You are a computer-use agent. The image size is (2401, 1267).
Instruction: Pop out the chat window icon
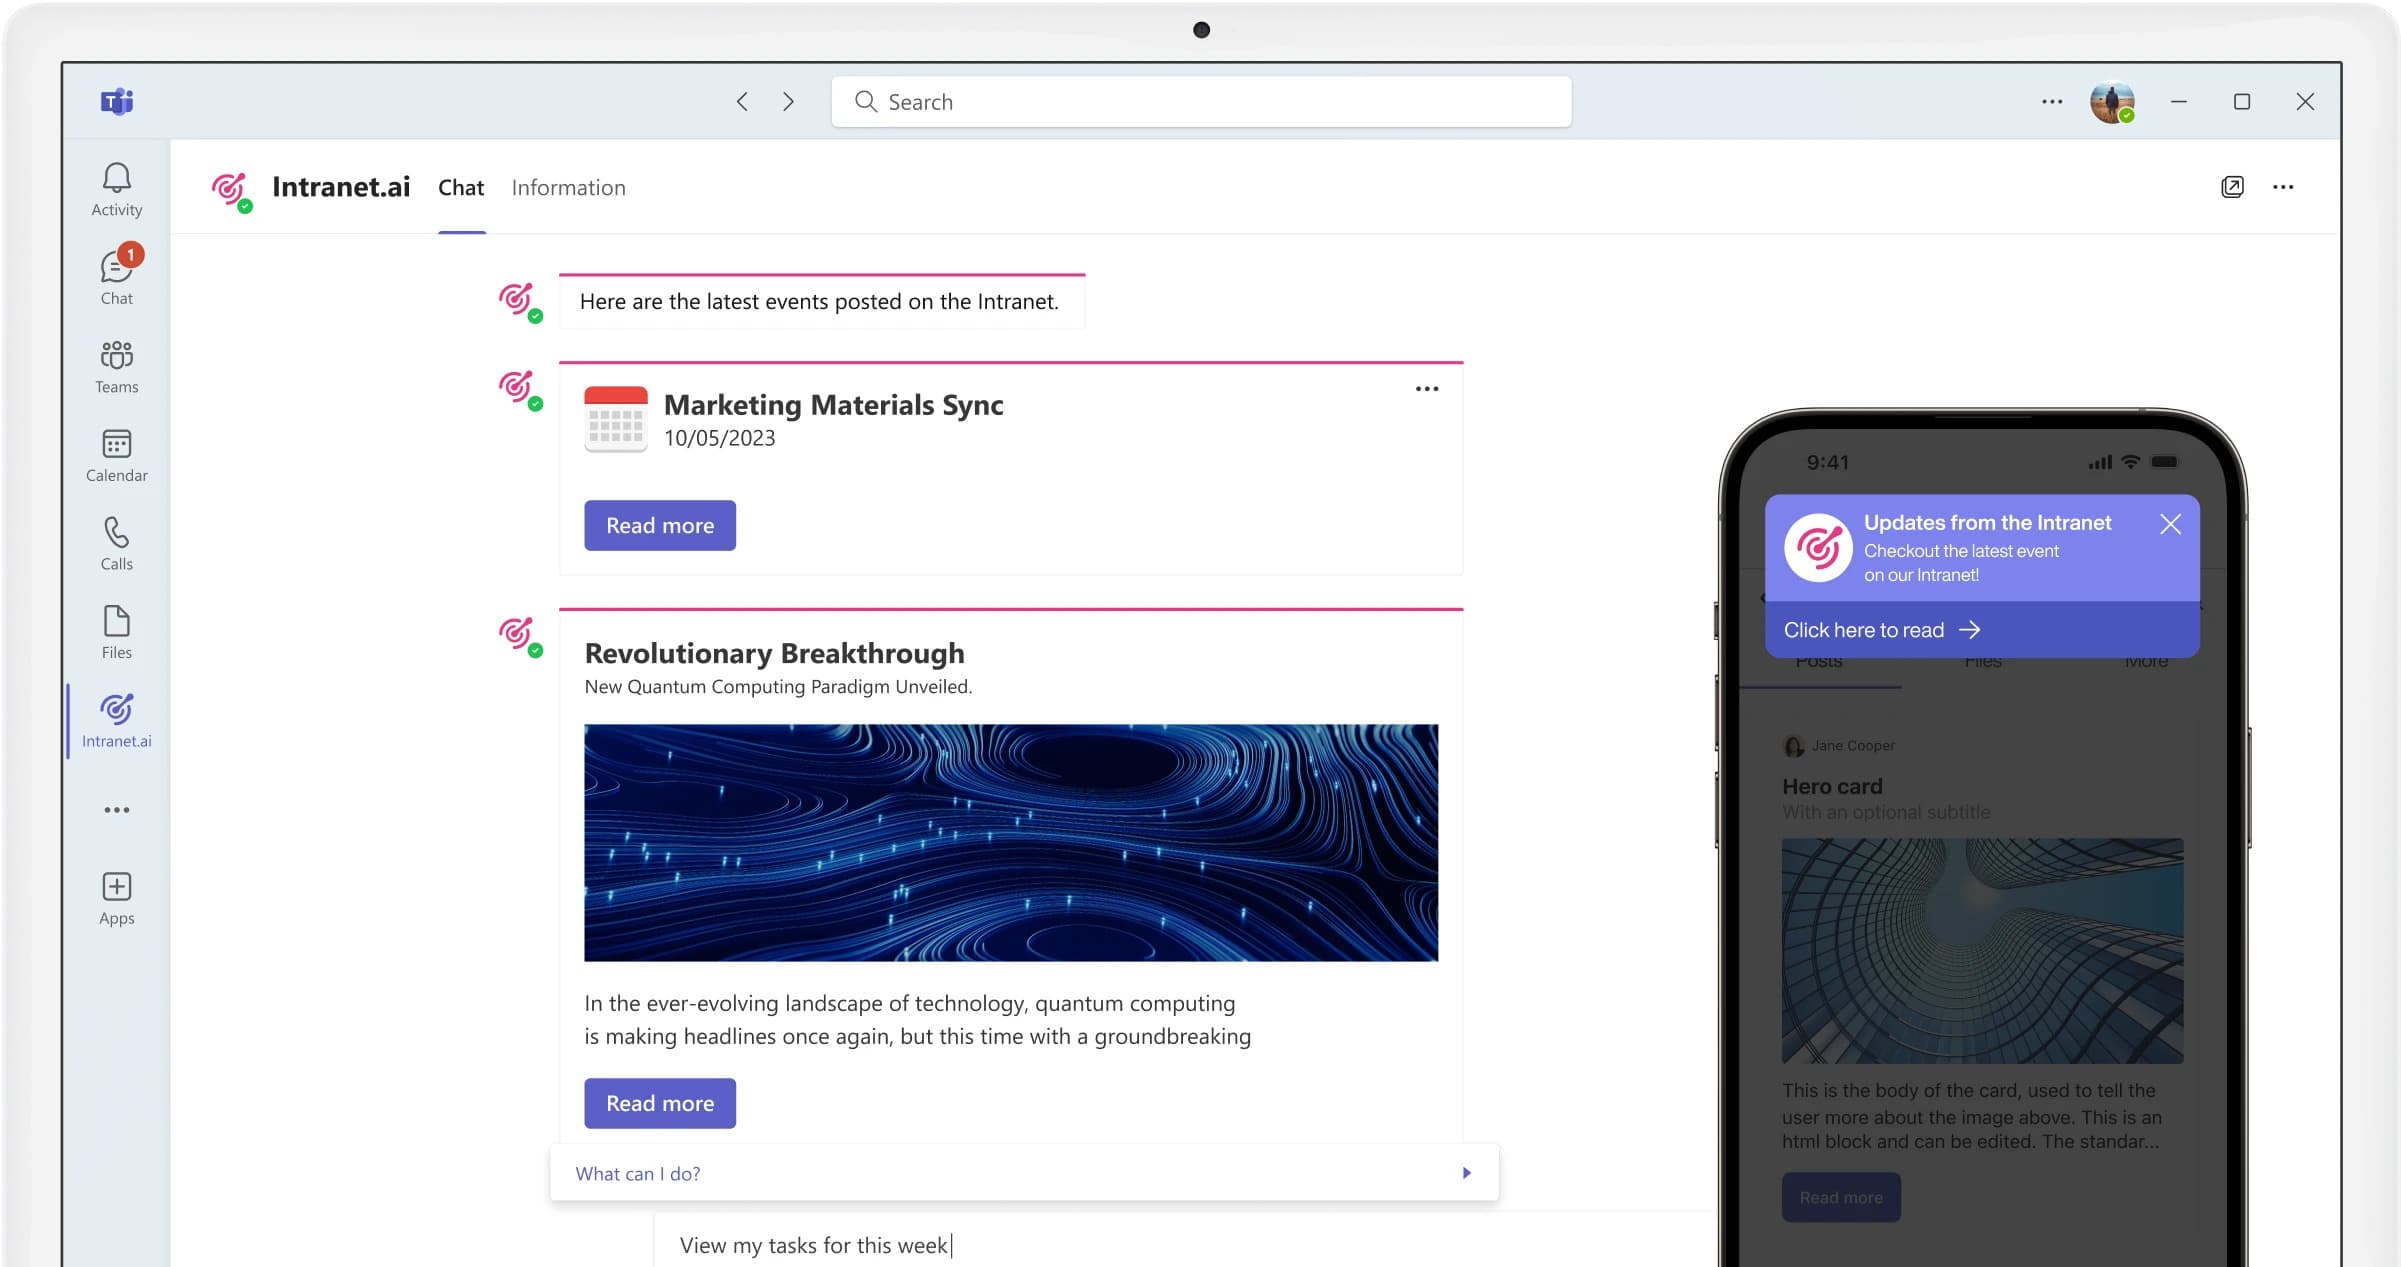tap(2232, 187)
